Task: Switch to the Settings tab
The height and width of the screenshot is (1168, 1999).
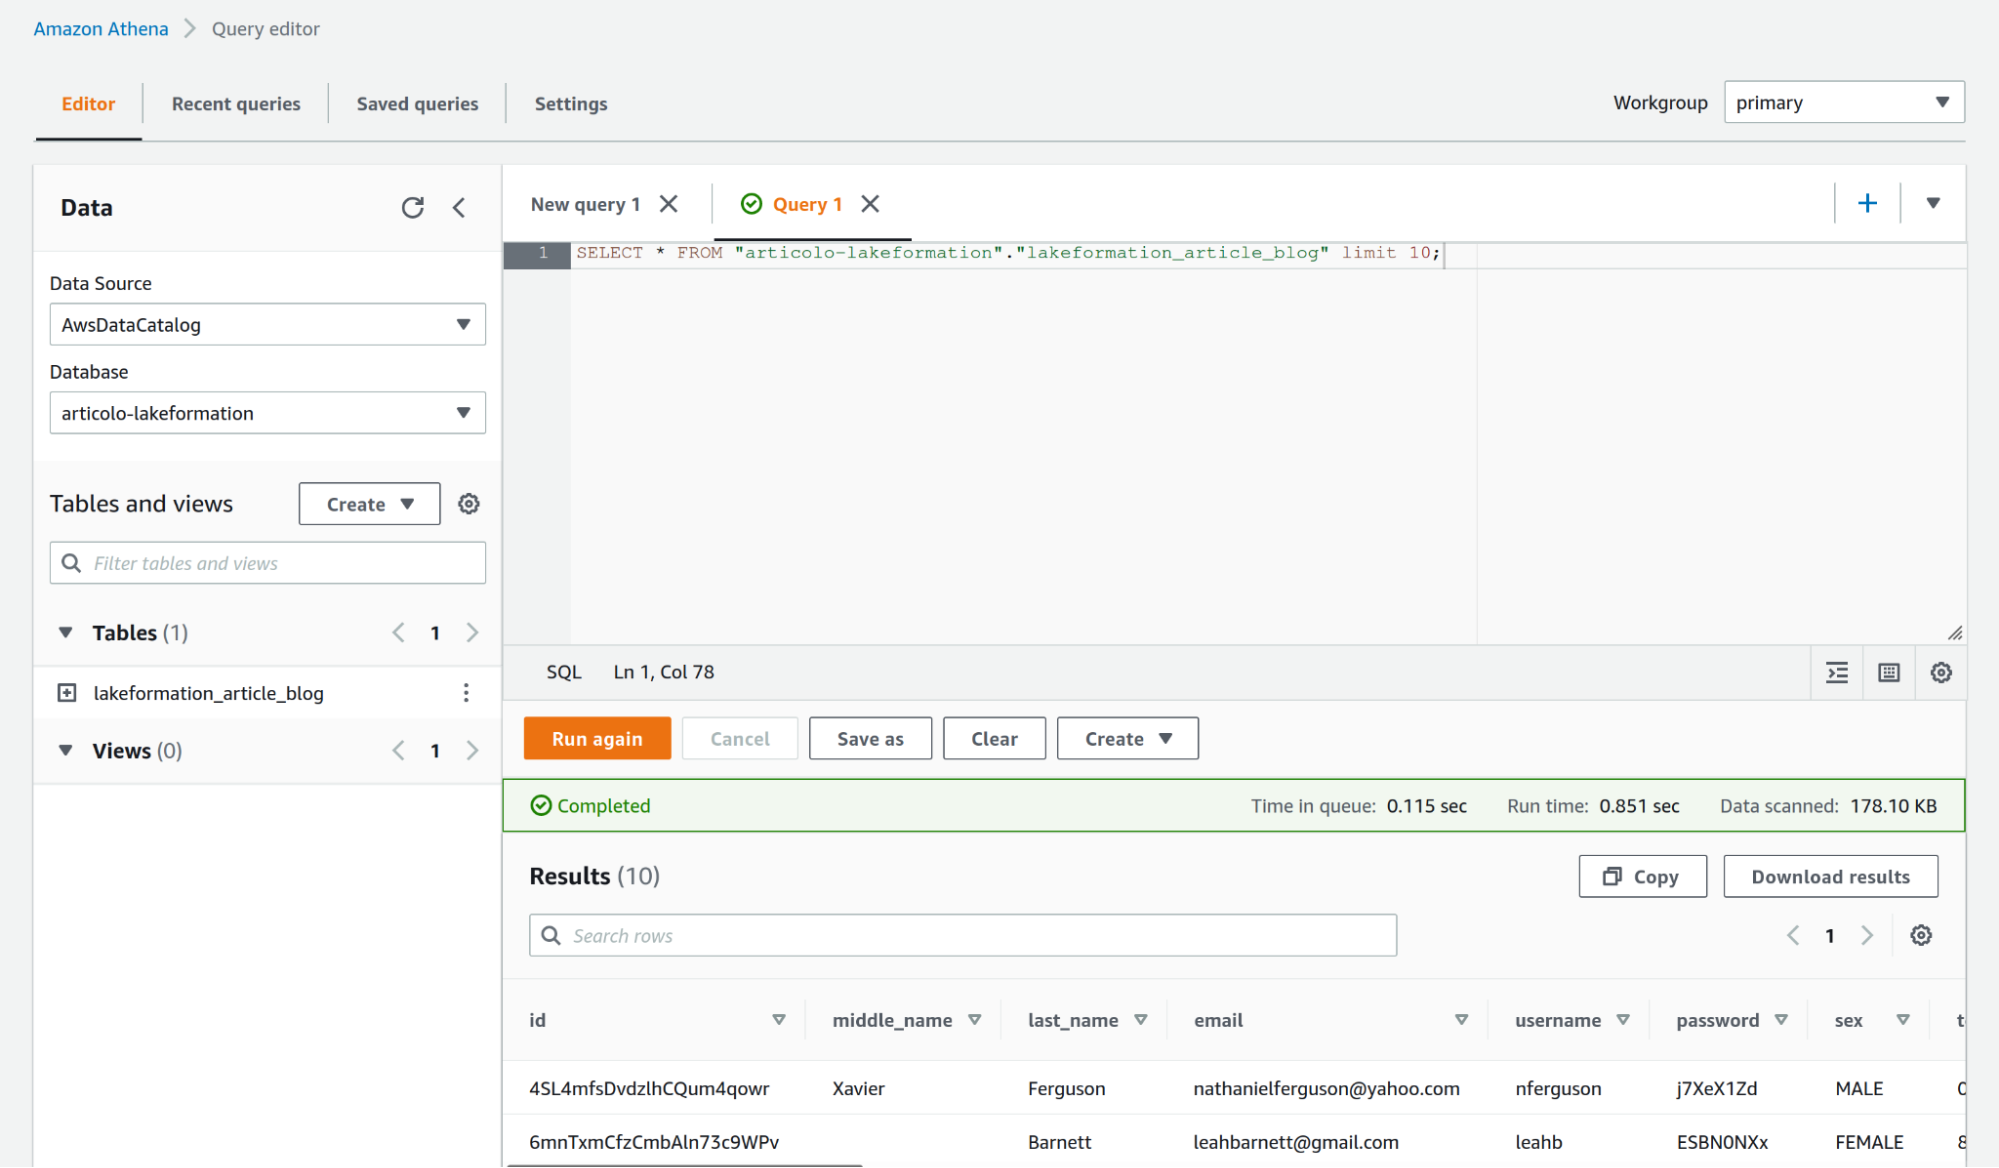Action: (x=571, y=103)
